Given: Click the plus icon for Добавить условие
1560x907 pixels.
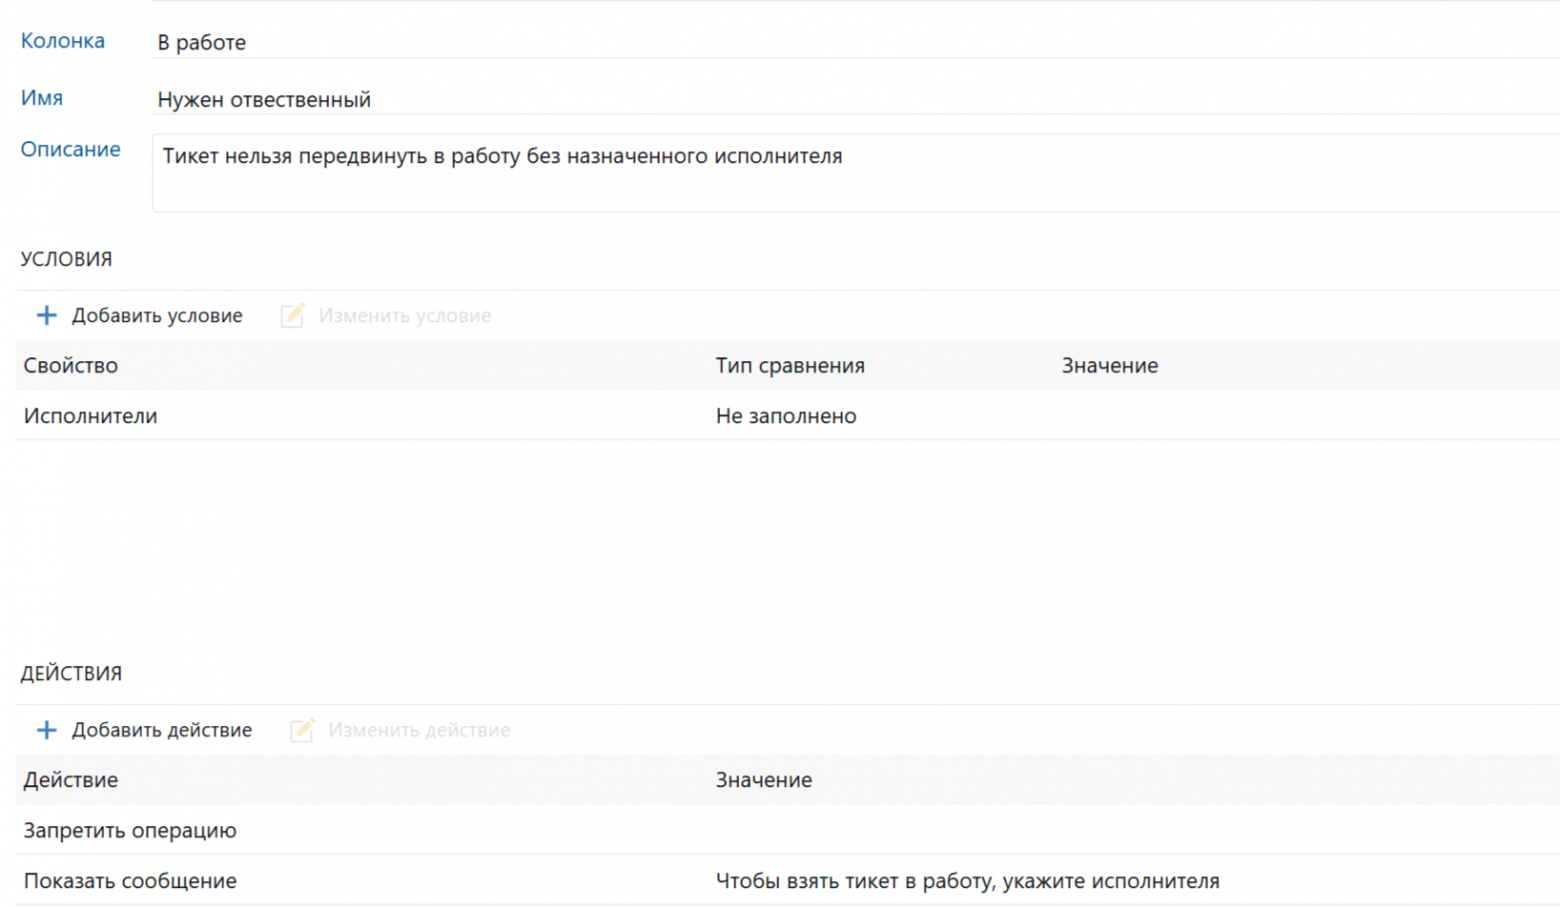Looking at the screenshot, I should pos(46,316).
